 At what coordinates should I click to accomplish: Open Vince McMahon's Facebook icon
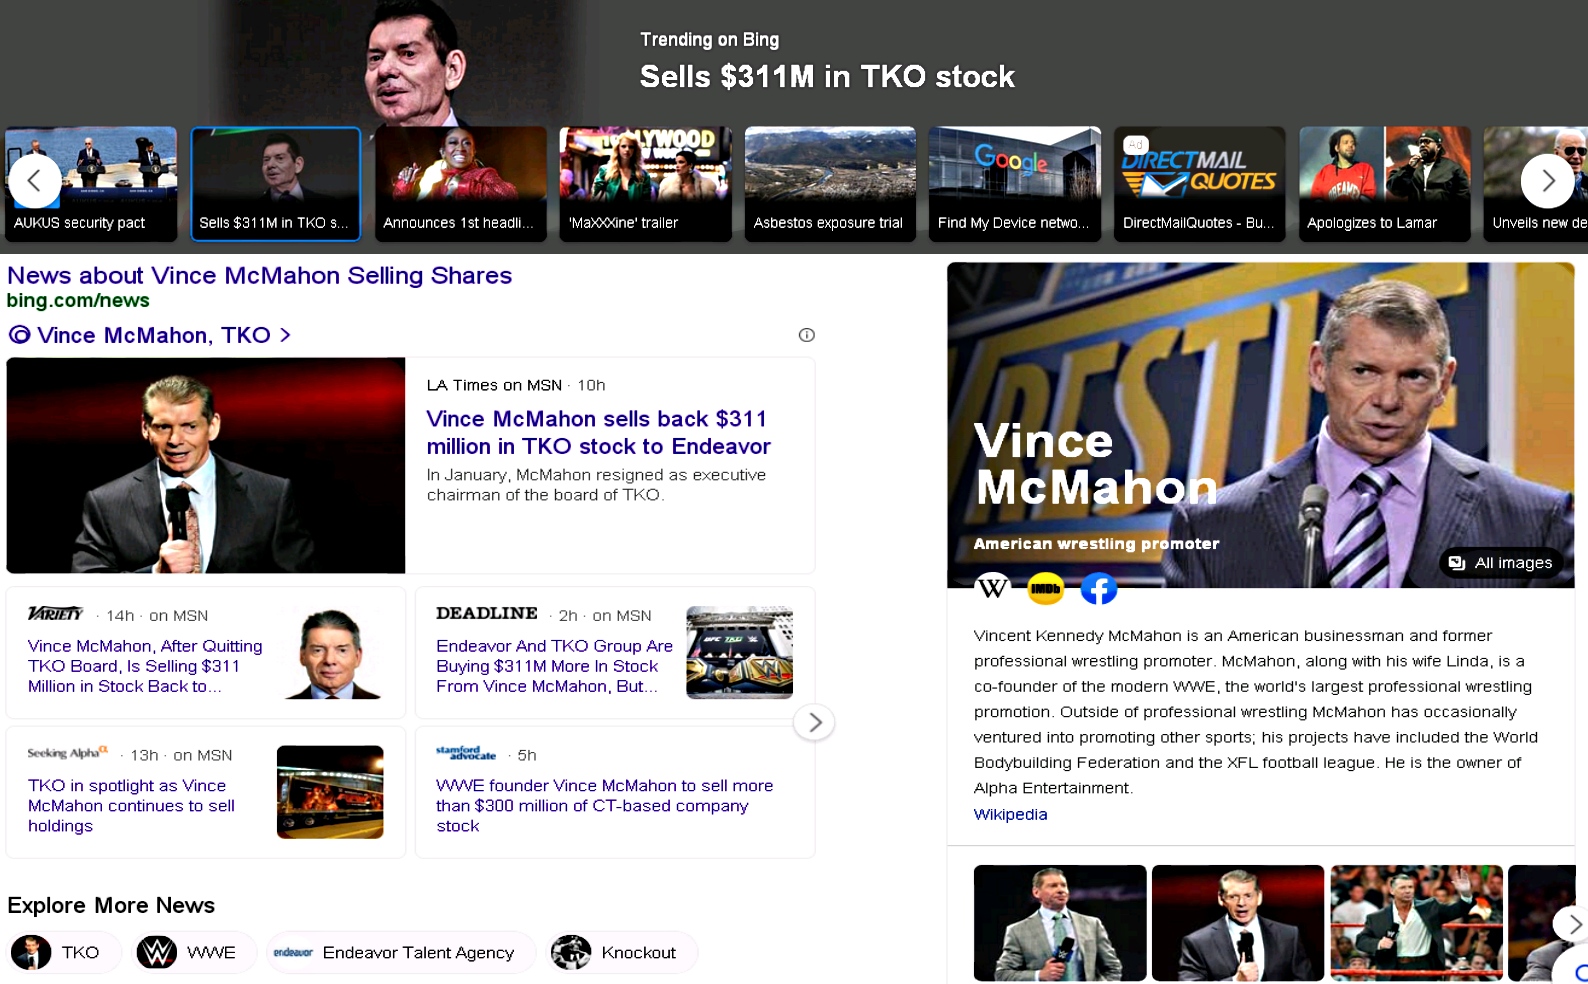[x=1098, y=588]
